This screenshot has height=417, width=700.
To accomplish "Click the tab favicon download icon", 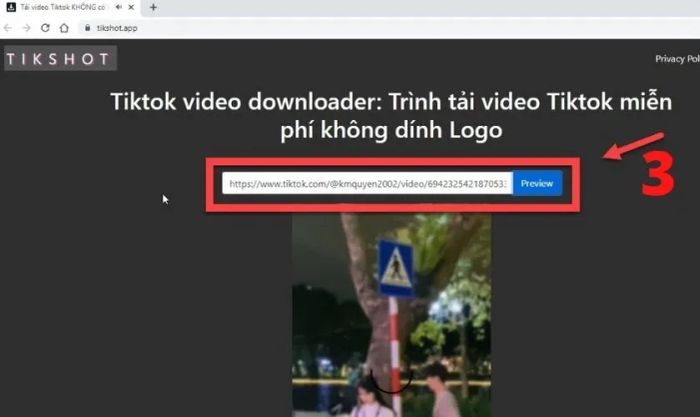I will click(11, 7).
